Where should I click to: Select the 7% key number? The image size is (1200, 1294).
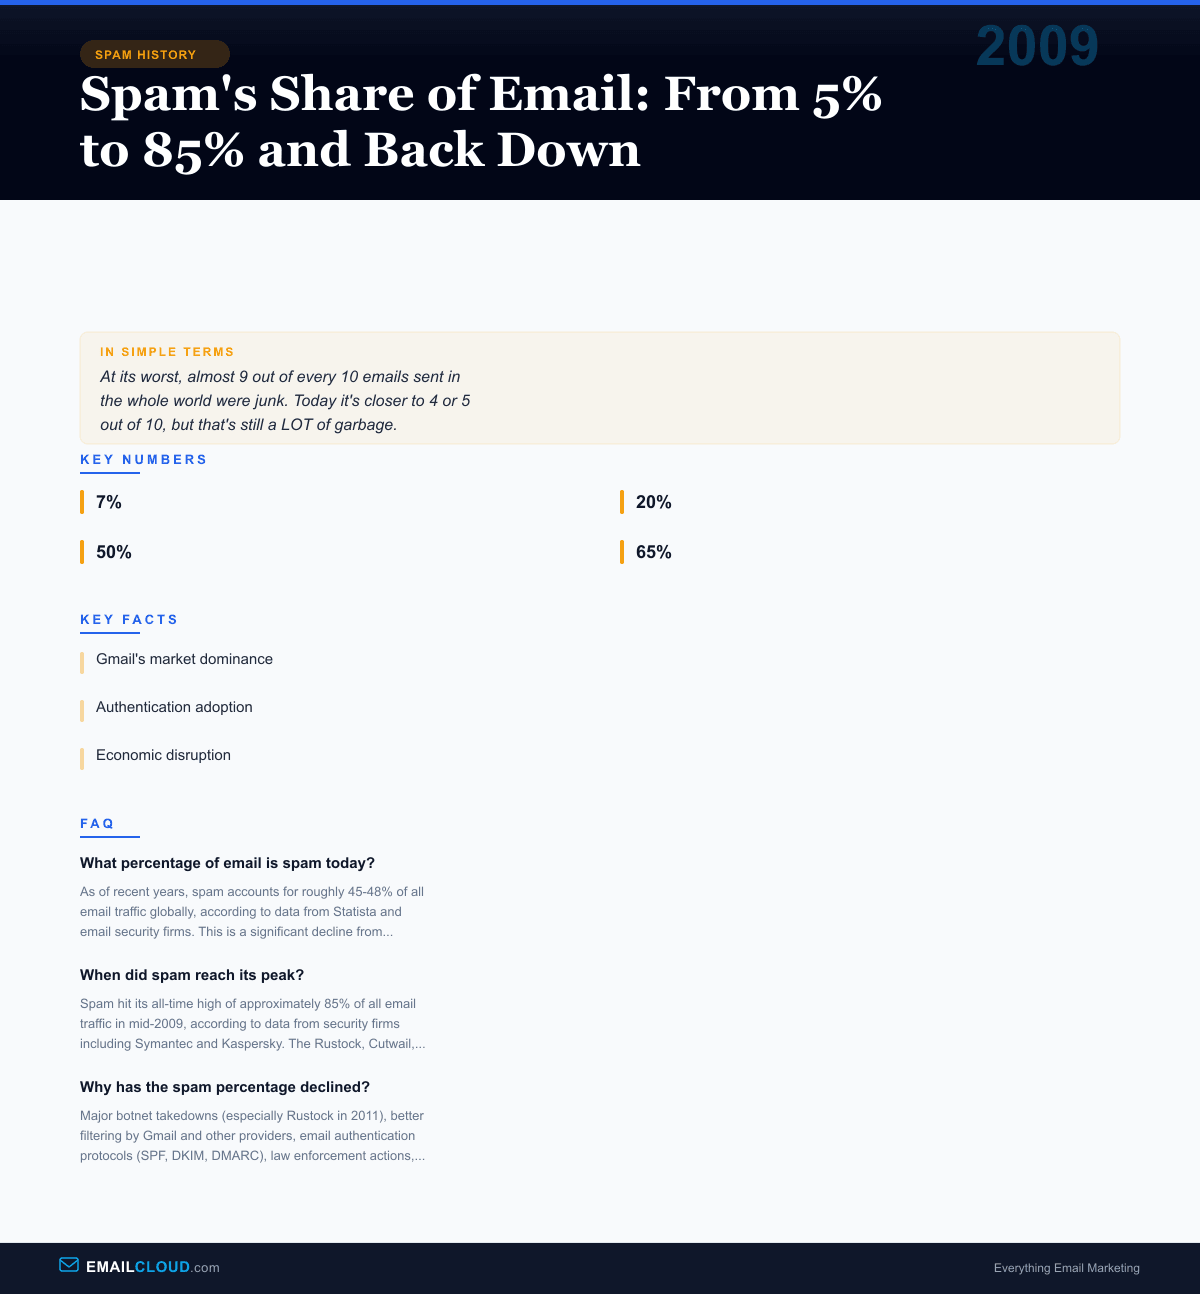(x=109, y=502)
